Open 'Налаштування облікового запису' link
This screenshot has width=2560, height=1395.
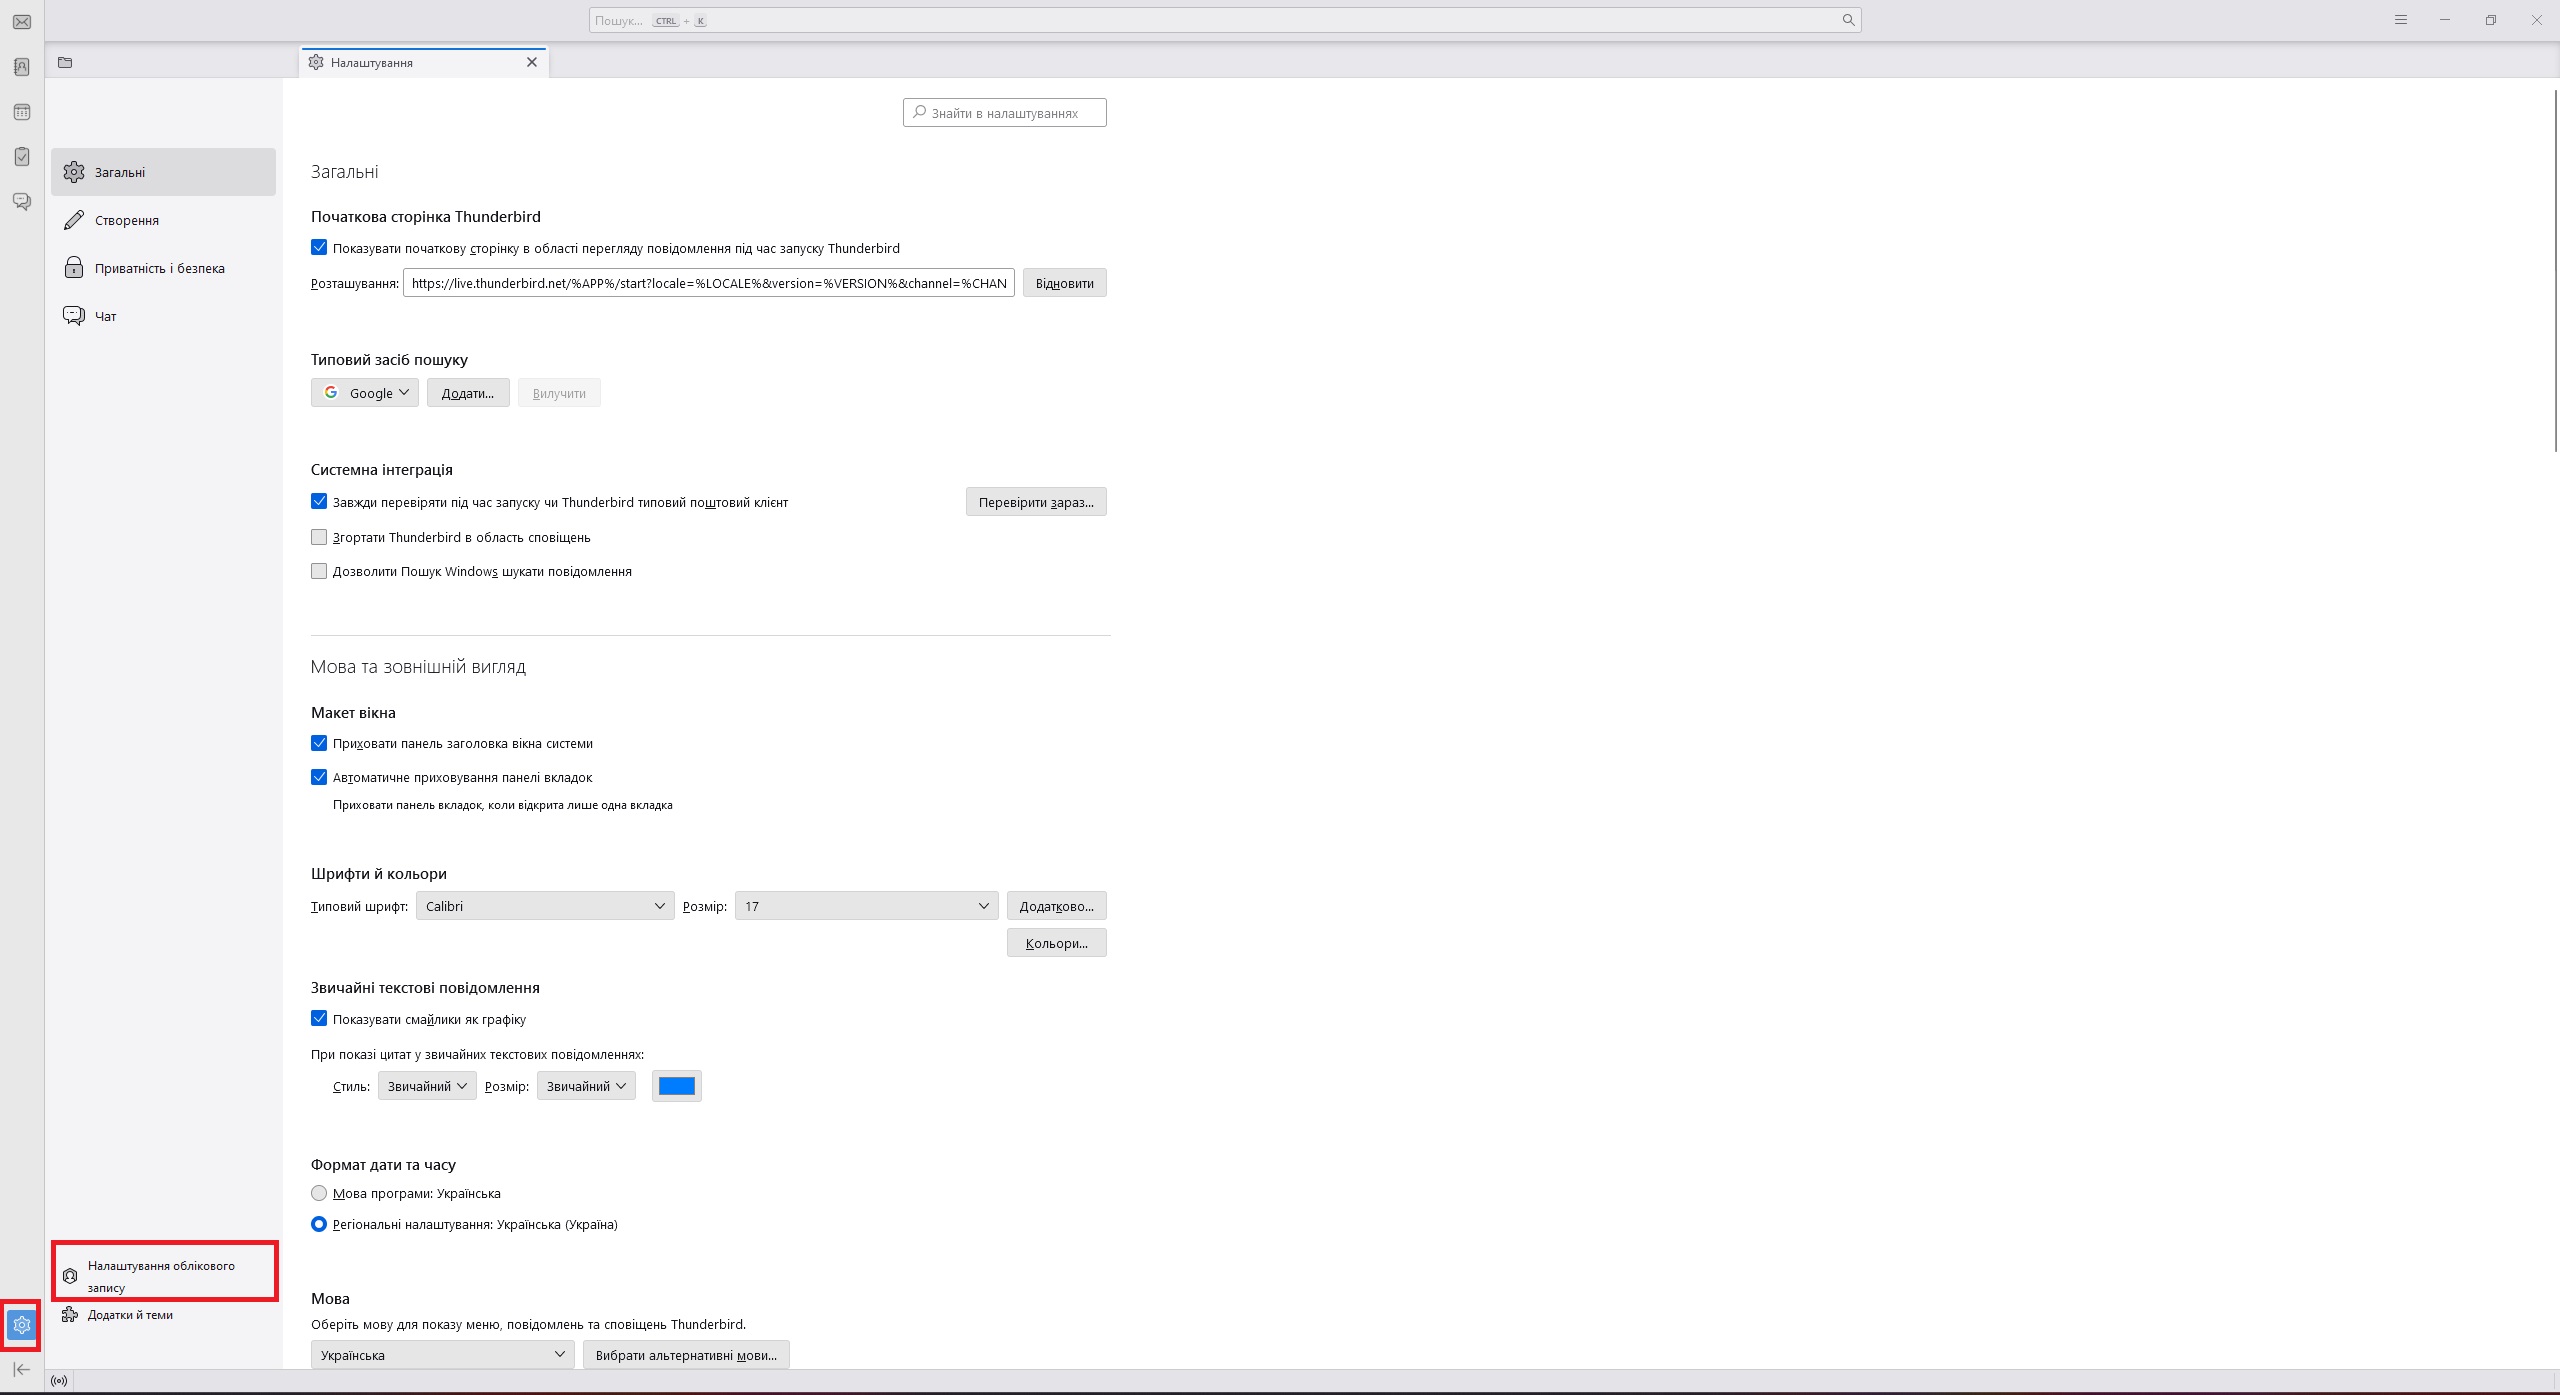pyautogui.click(x=161, y=1276)
